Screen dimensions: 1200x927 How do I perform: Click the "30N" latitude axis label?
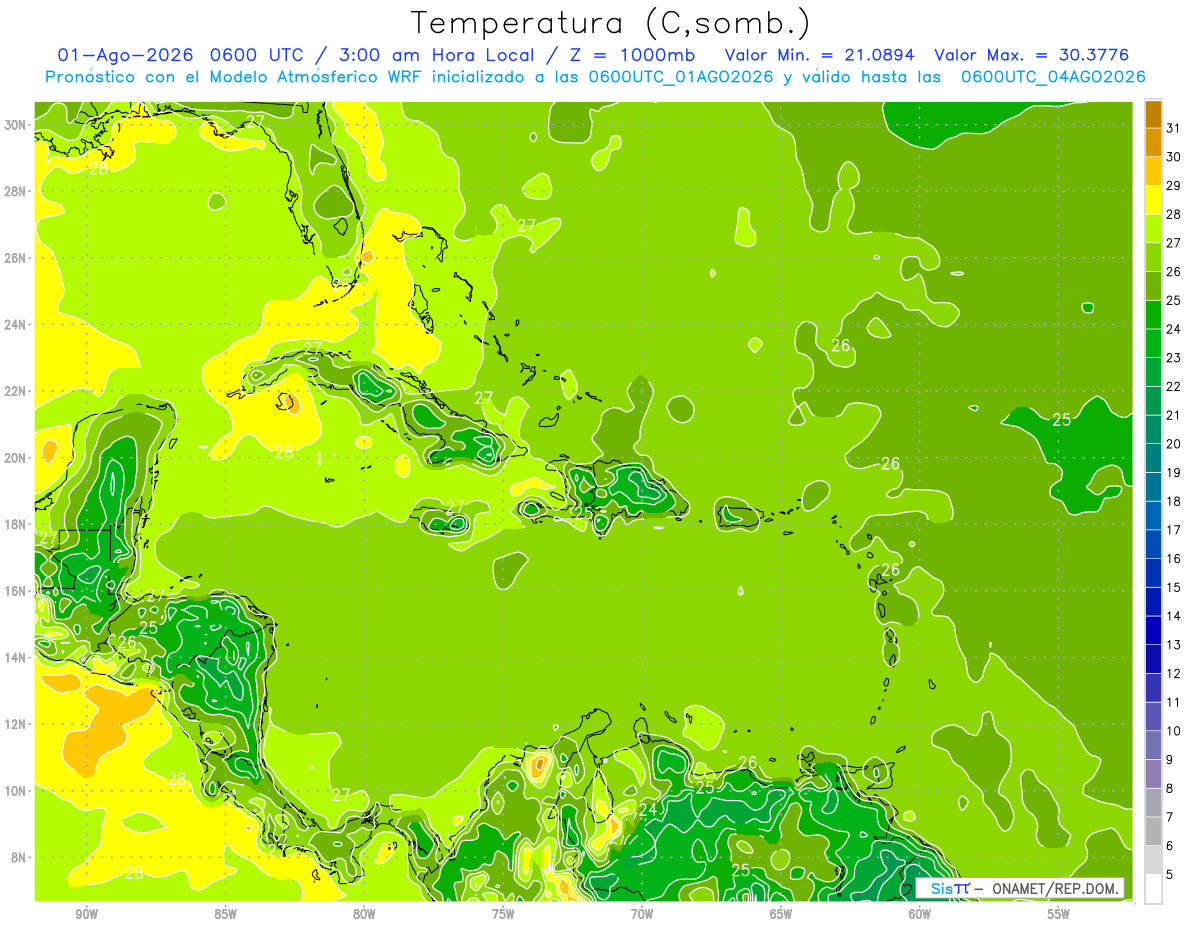16,125
